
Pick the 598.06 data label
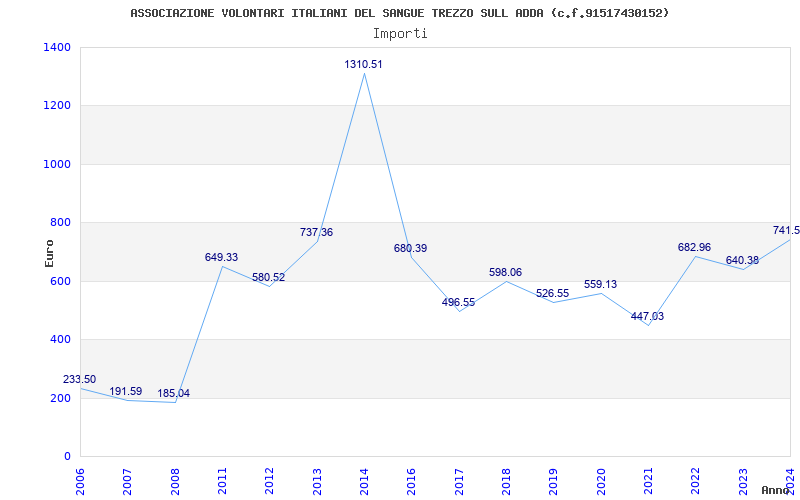[x=506, y=272]
